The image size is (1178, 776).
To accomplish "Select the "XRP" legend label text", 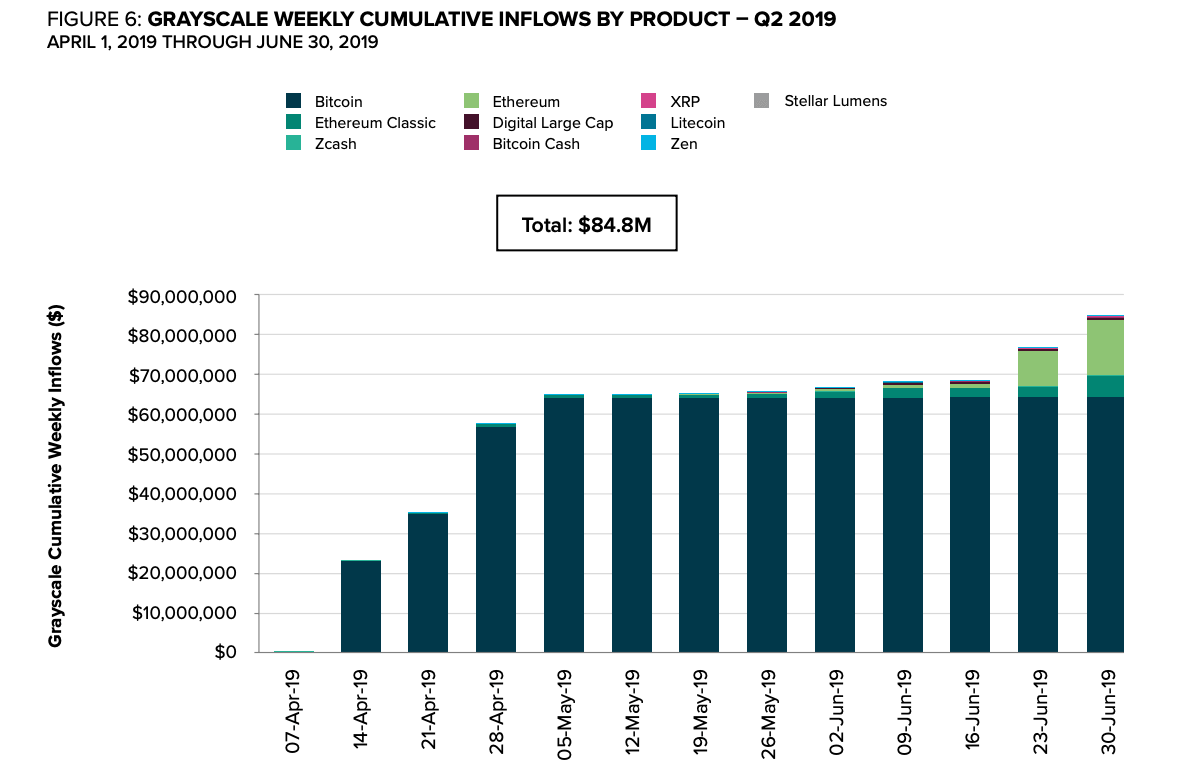I will (x=685, y=101).
